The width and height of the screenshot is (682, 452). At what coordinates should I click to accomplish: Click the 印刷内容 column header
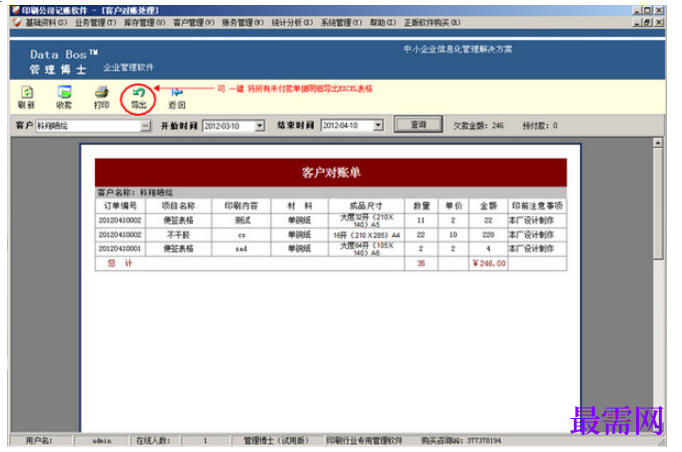click(241, 206)
